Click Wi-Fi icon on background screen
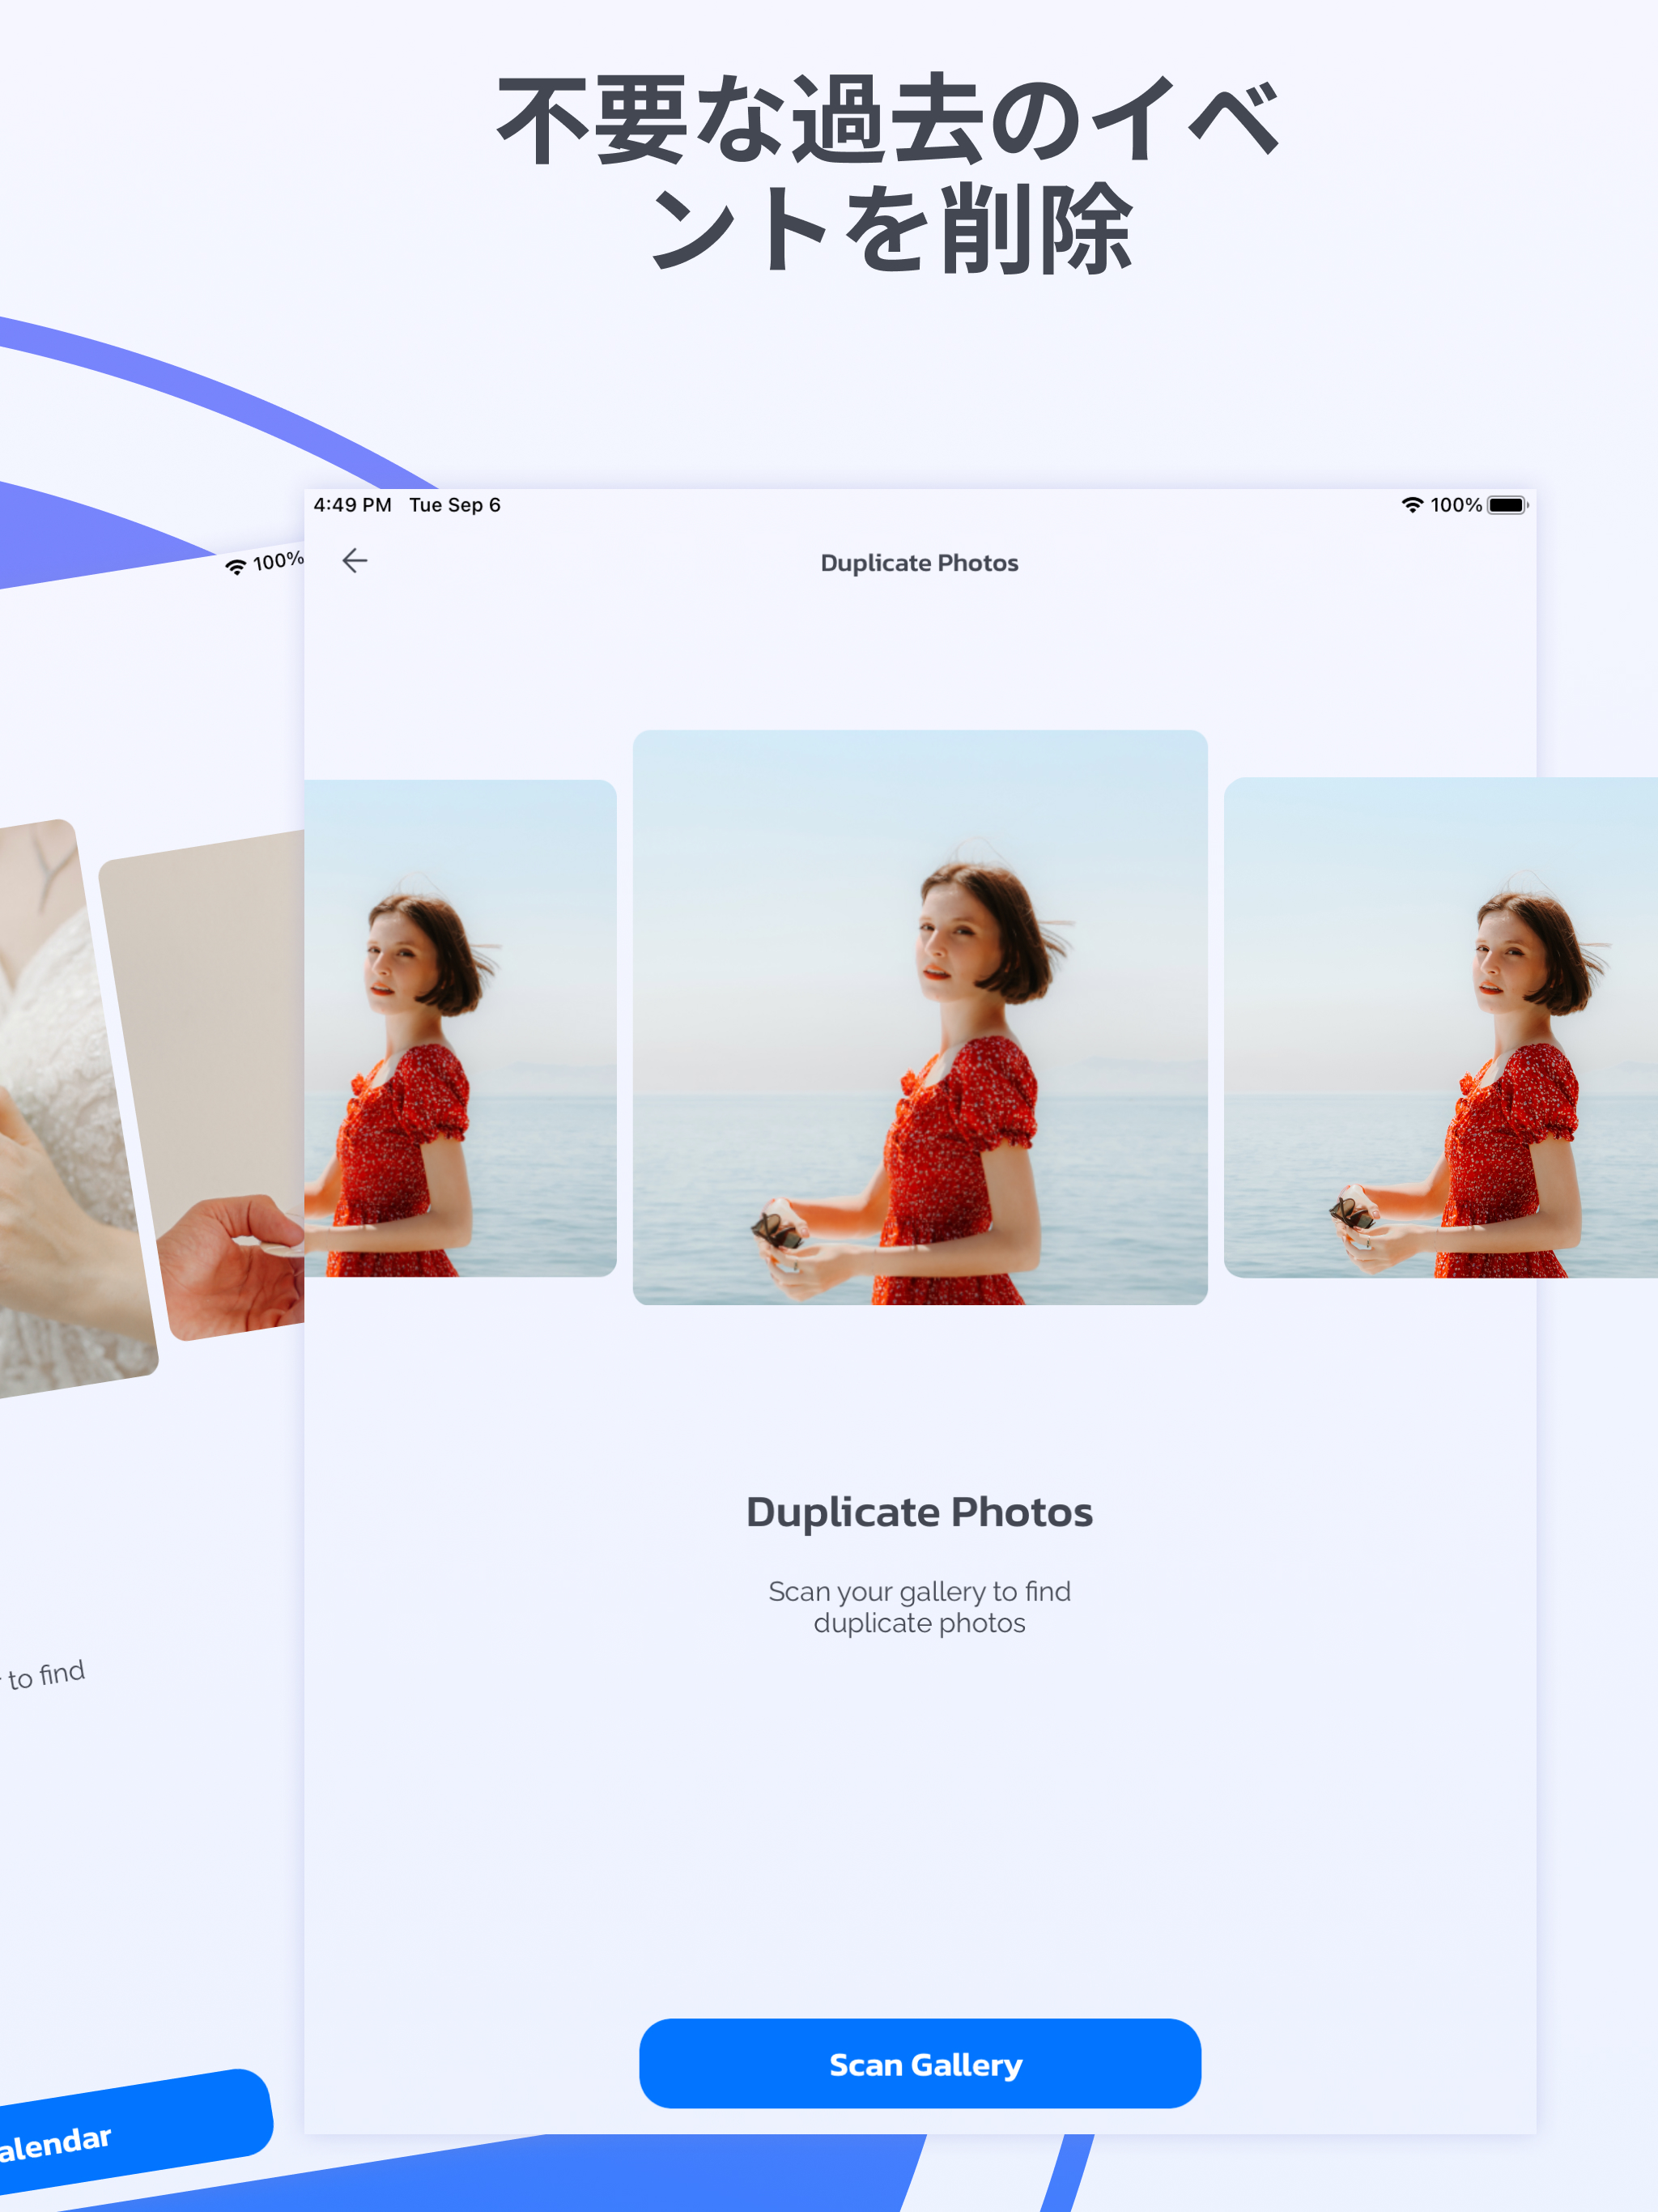 (236, 568)
